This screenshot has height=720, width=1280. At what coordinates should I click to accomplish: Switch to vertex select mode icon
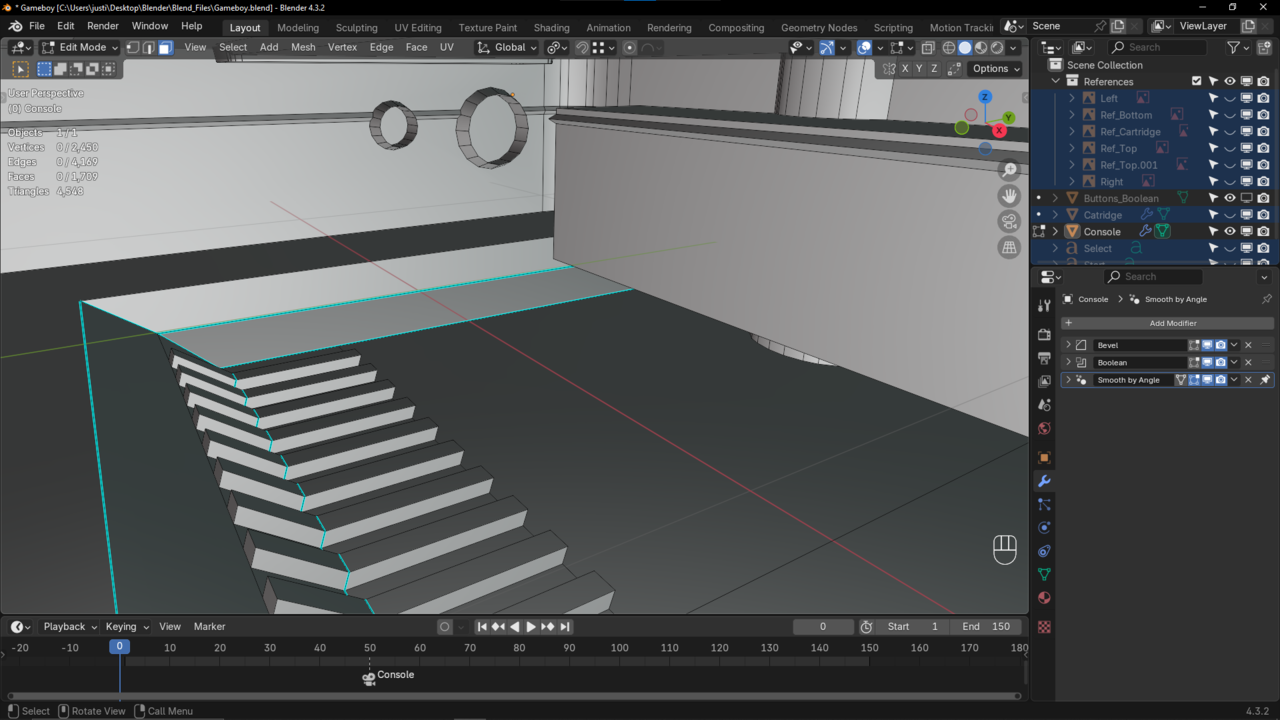133,47
